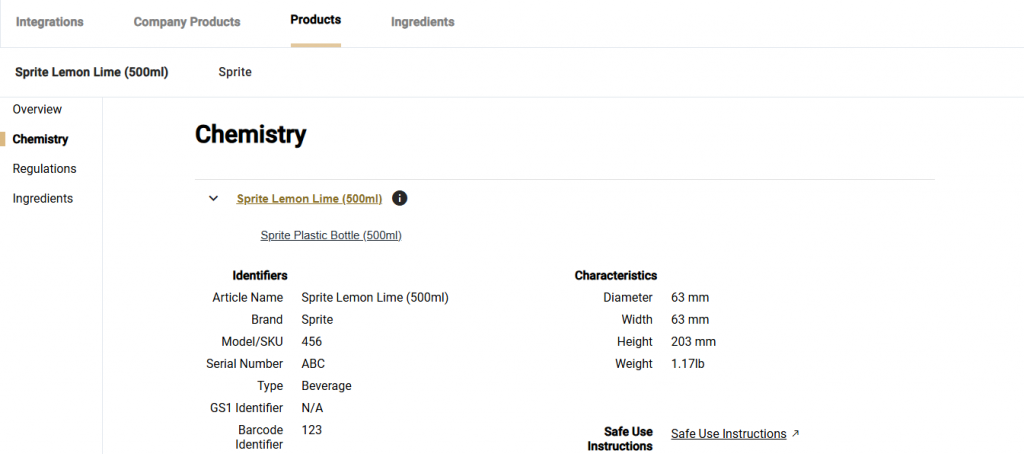This screenshot has height=454, width=1024.
Task: Click the Serial Number value ABC
Action: pyautogui.click(x=313, y=364)
